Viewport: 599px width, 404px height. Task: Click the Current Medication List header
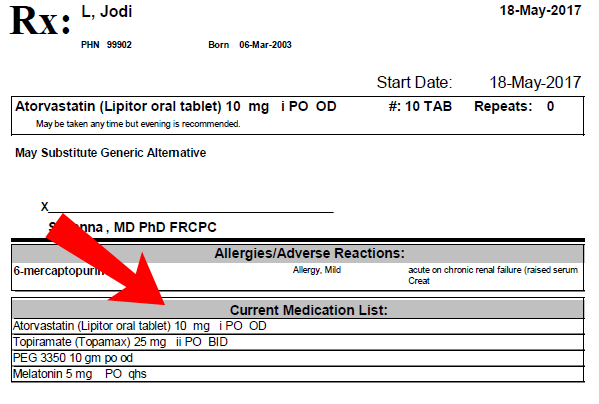click(309, 310)
